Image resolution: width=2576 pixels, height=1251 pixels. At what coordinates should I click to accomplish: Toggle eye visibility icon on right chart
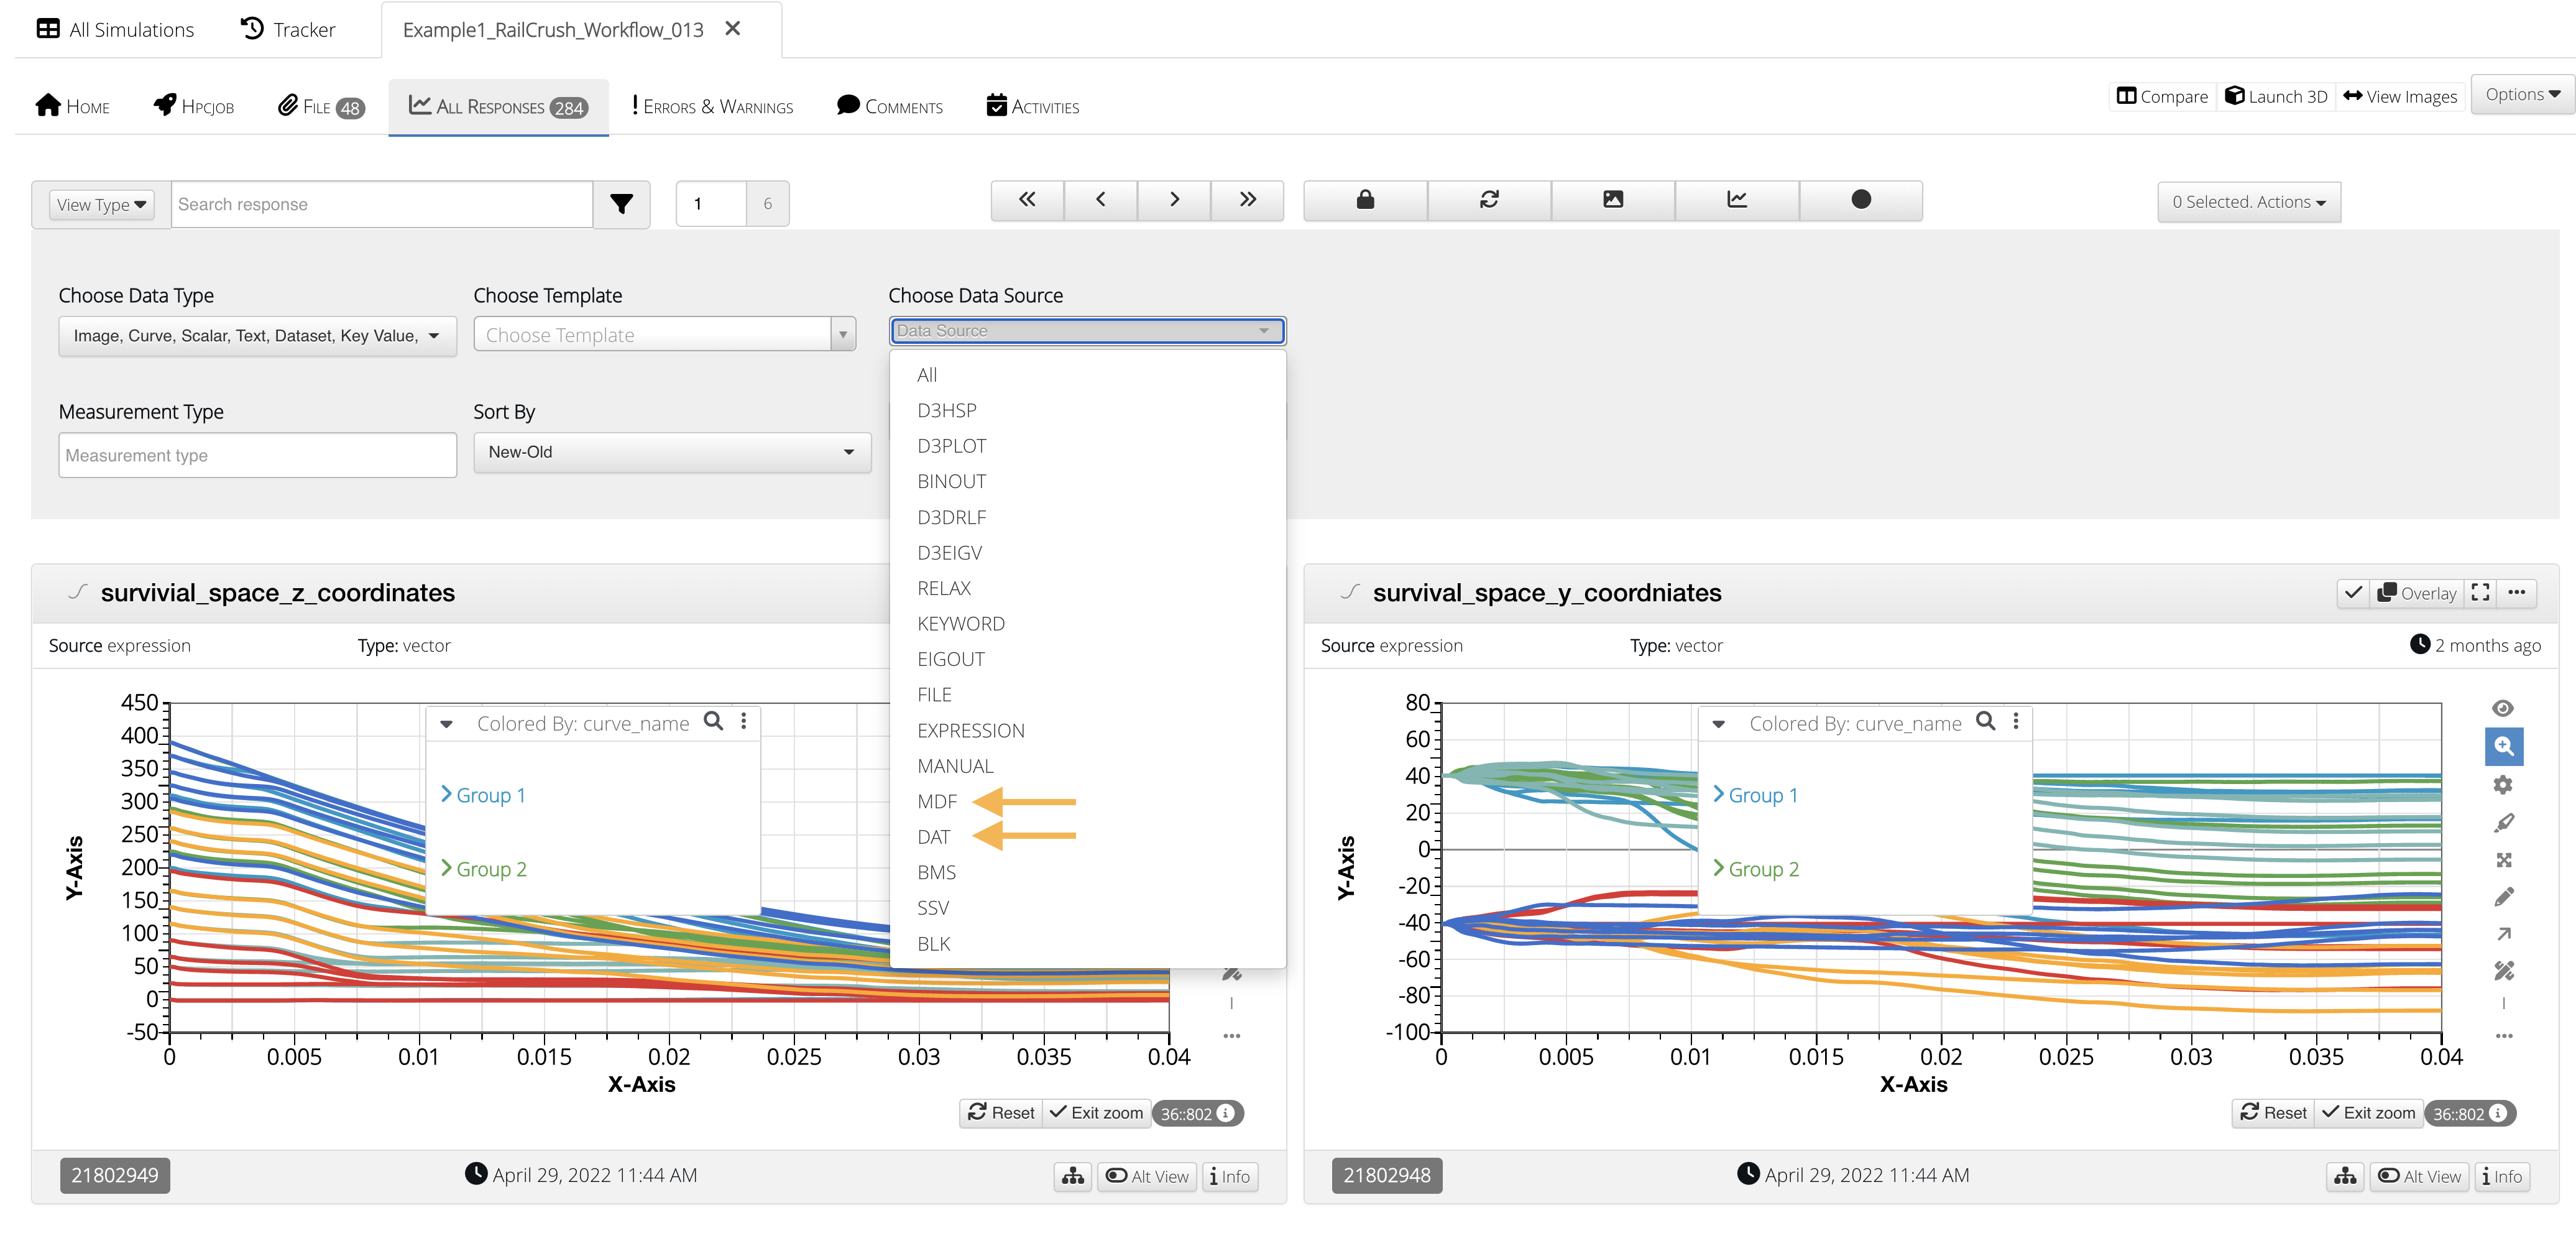point(2503,708)
